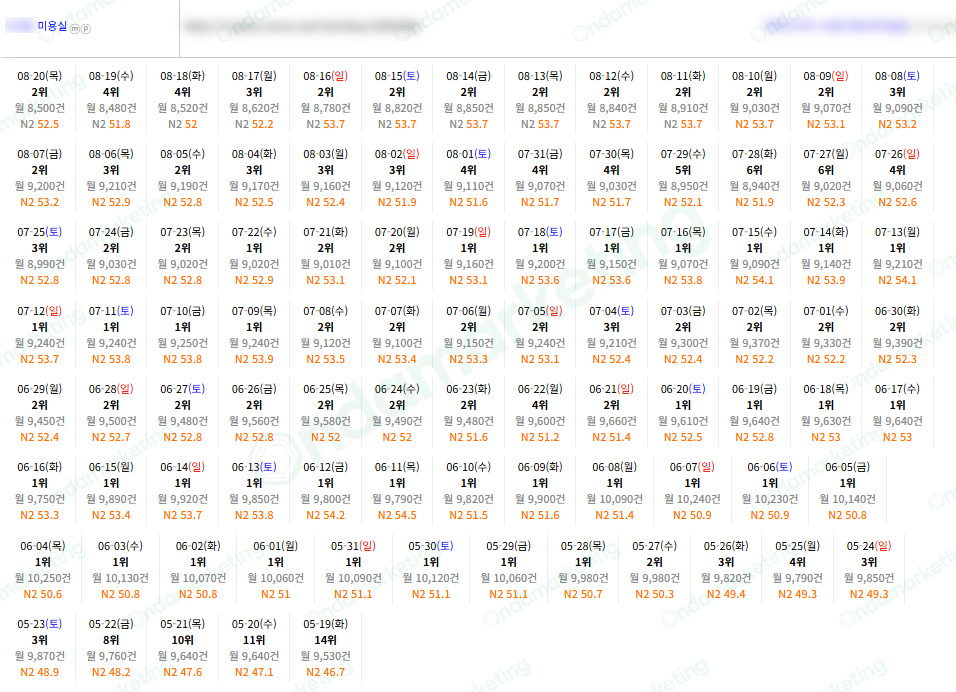
Task: Click the 월 10,240건 value
Action: [x=692, y=499]
